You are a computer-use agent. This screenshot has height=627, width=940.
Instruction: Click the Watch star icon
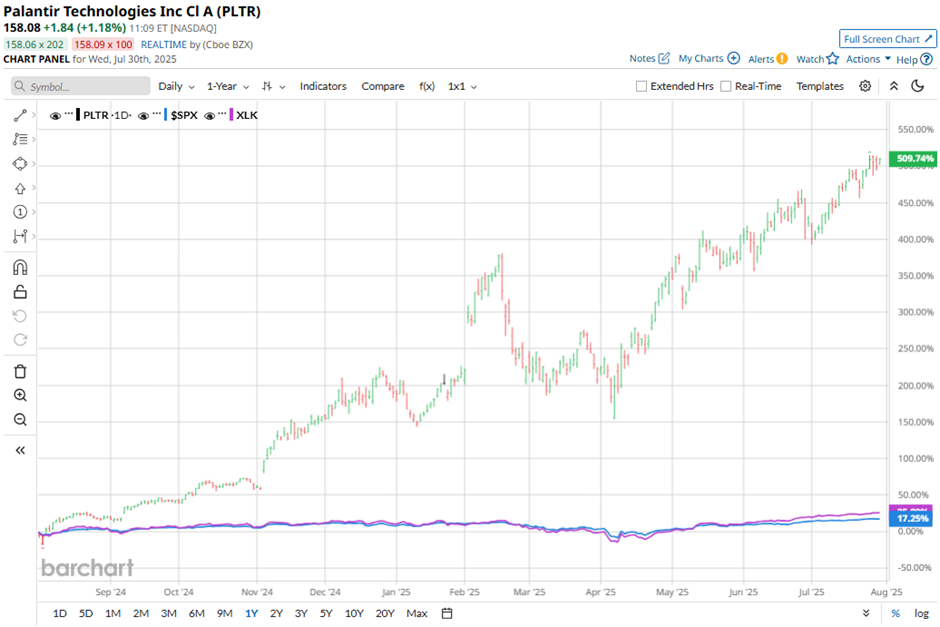point(832,58)
